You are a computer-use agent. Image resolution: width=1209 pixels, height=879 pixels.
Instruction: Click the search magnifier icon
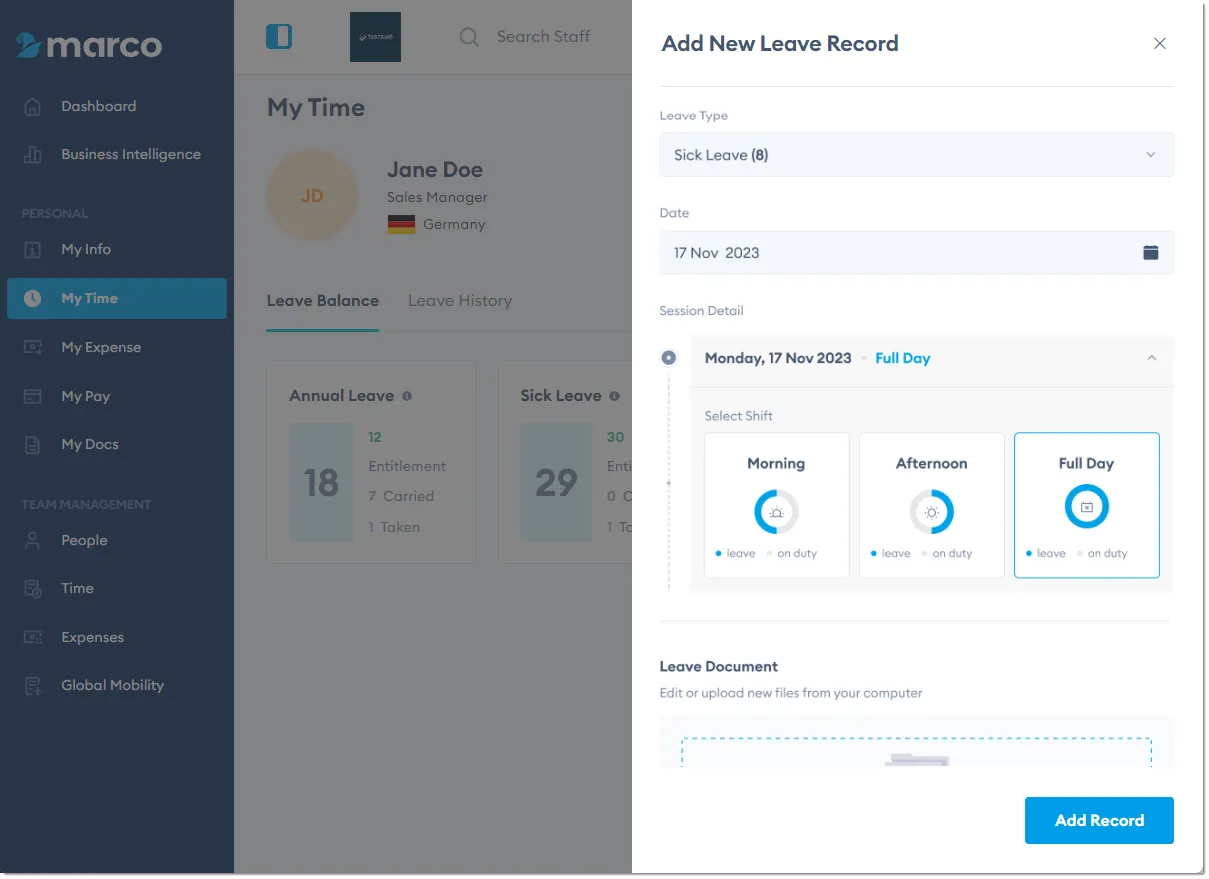point(468,37)
